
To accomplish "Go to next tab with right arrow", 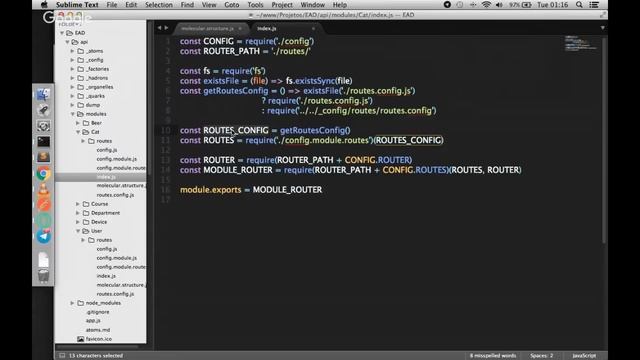I will pyautogui.click(x=166, y=28).
